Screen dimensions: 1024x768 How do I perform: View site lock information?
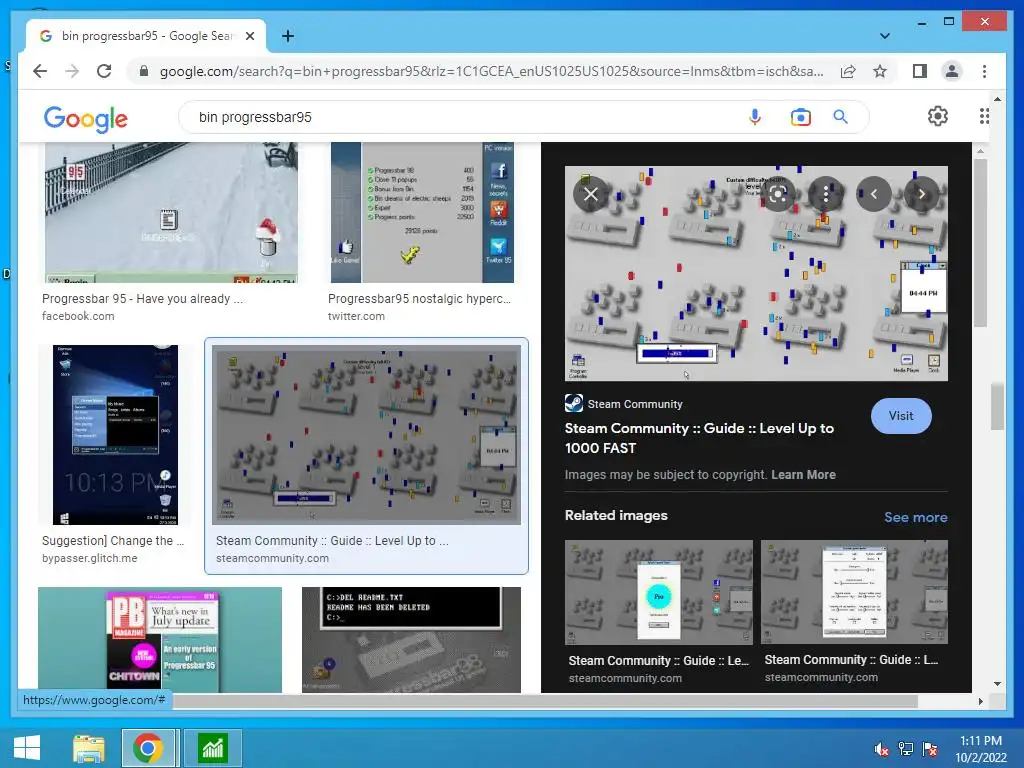(x=144, y=71)
